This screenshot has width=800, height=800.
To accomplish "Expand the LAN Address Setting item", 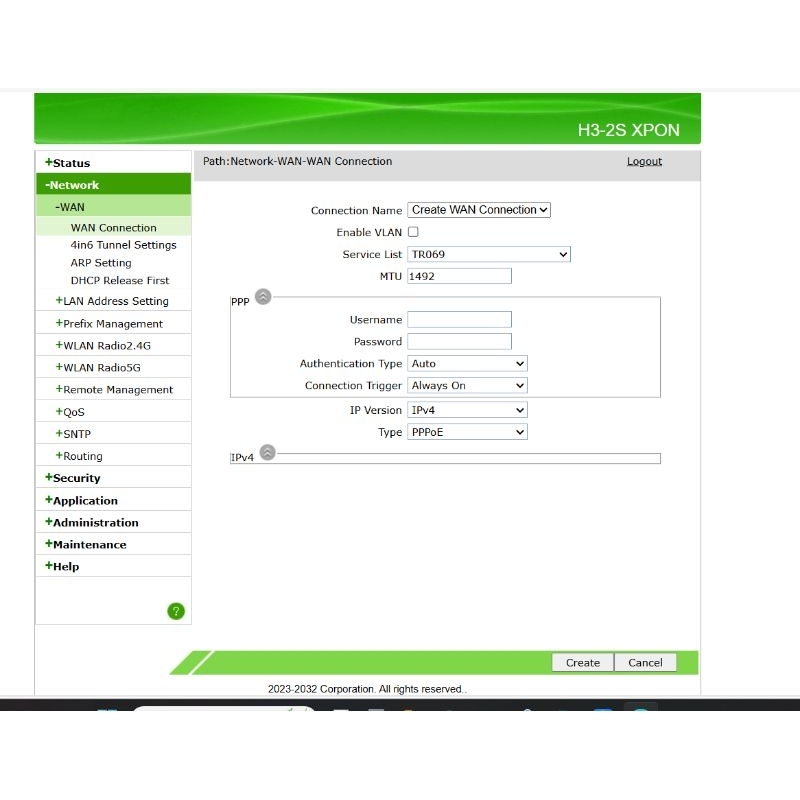I will 114,301.
